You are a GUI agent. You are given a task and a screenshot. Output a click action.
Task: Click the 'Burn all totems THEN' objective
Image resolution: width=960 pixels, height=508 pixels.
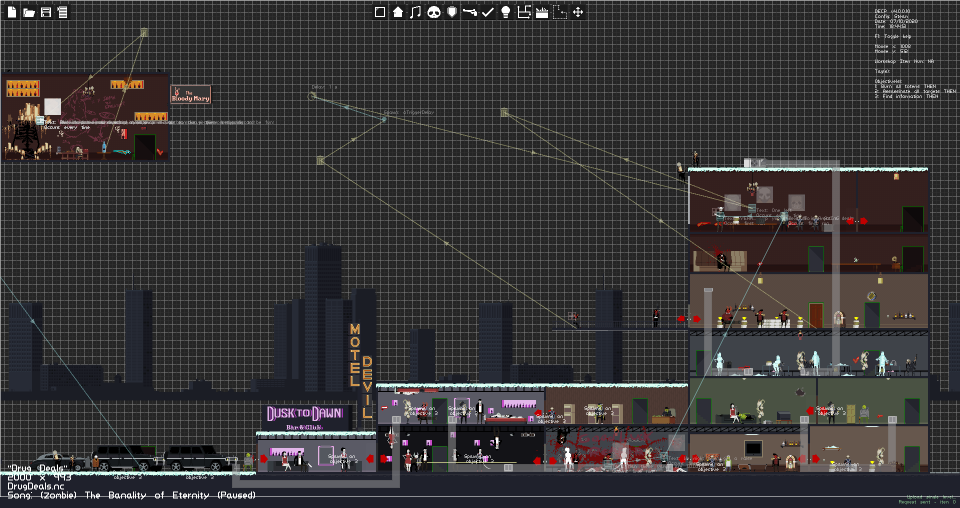coord(905,86)
